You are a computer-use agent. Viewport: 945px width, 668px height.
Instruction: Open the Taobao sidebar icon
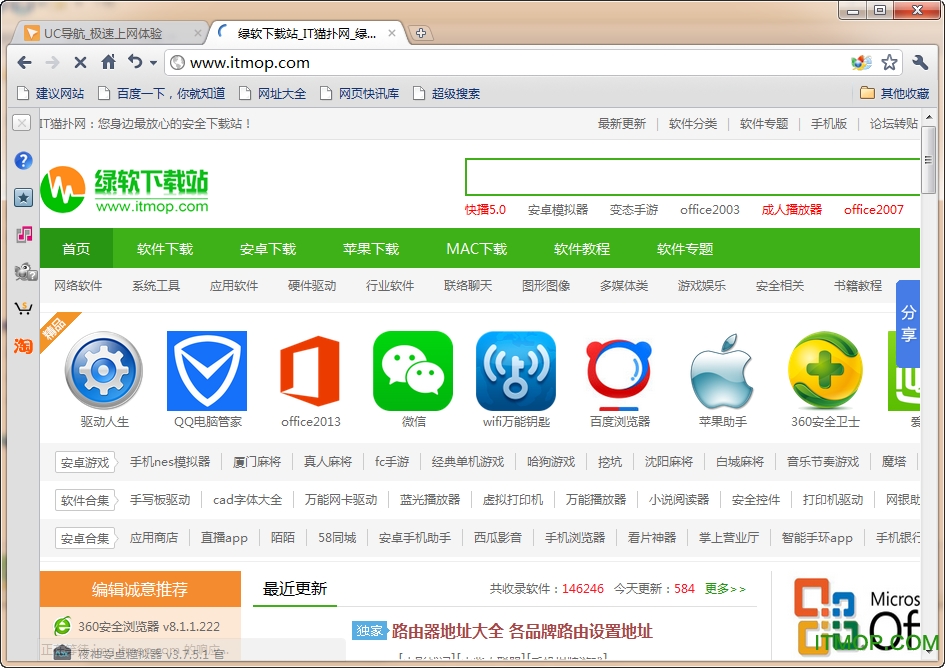pos(23,346)
